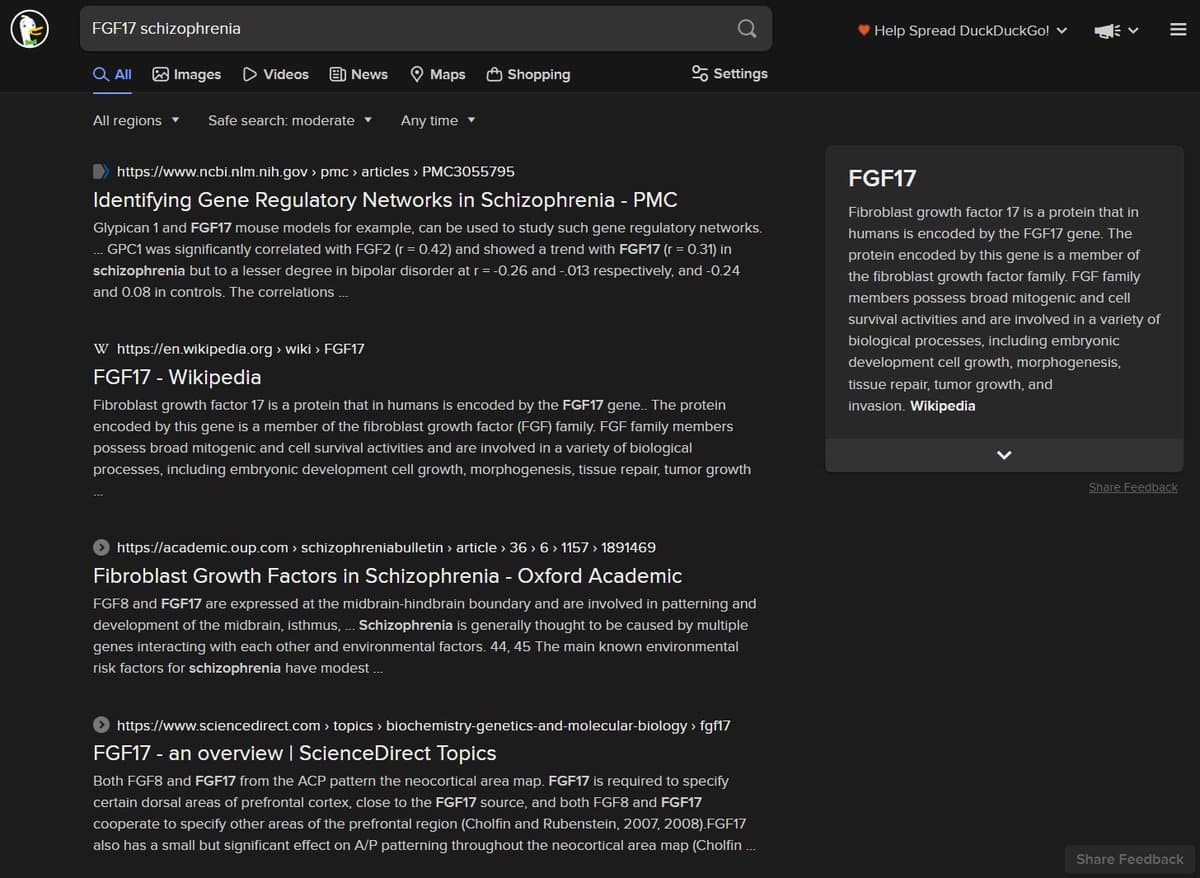This screenshot has width=1200, height=878.
Task: Click the Images tab icon
Action: click(x=161, y=73)
